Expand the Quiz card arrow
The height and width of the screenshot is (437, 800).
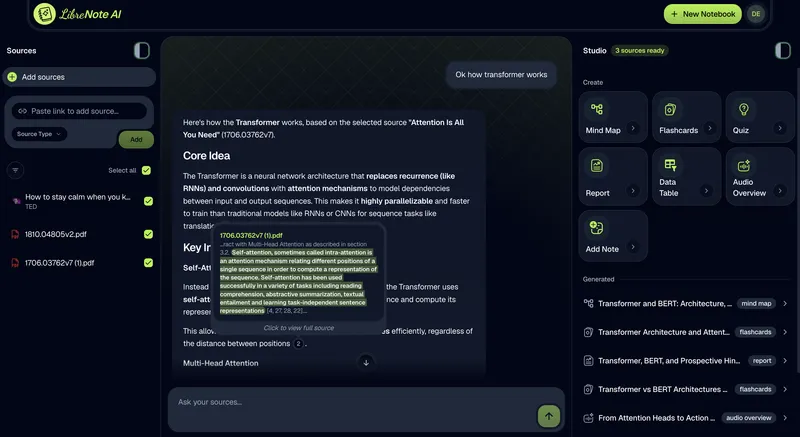point(780,128)
